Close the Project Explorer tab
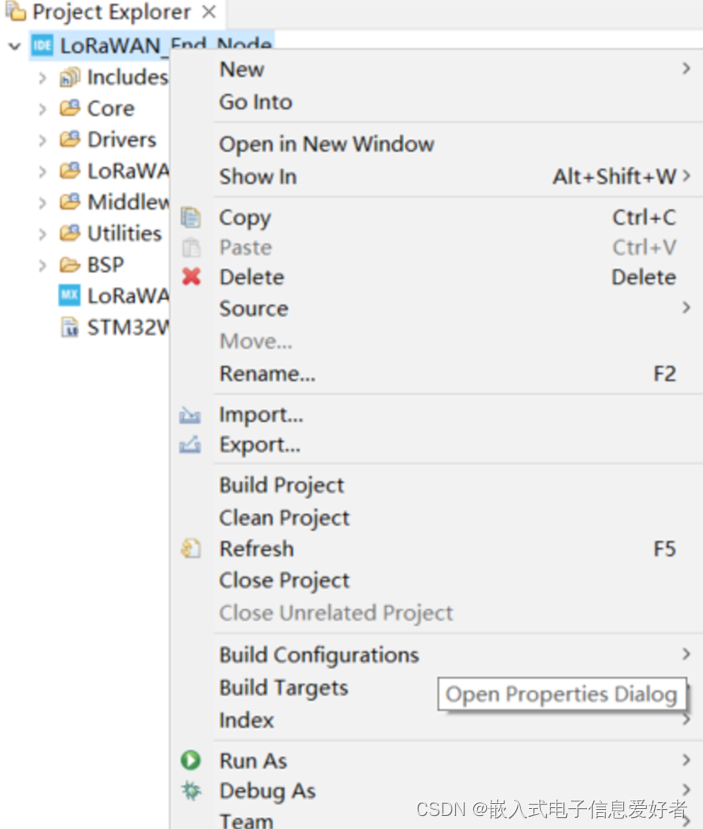The height and width of the screenshot is (829, 703). pos(209,12)
